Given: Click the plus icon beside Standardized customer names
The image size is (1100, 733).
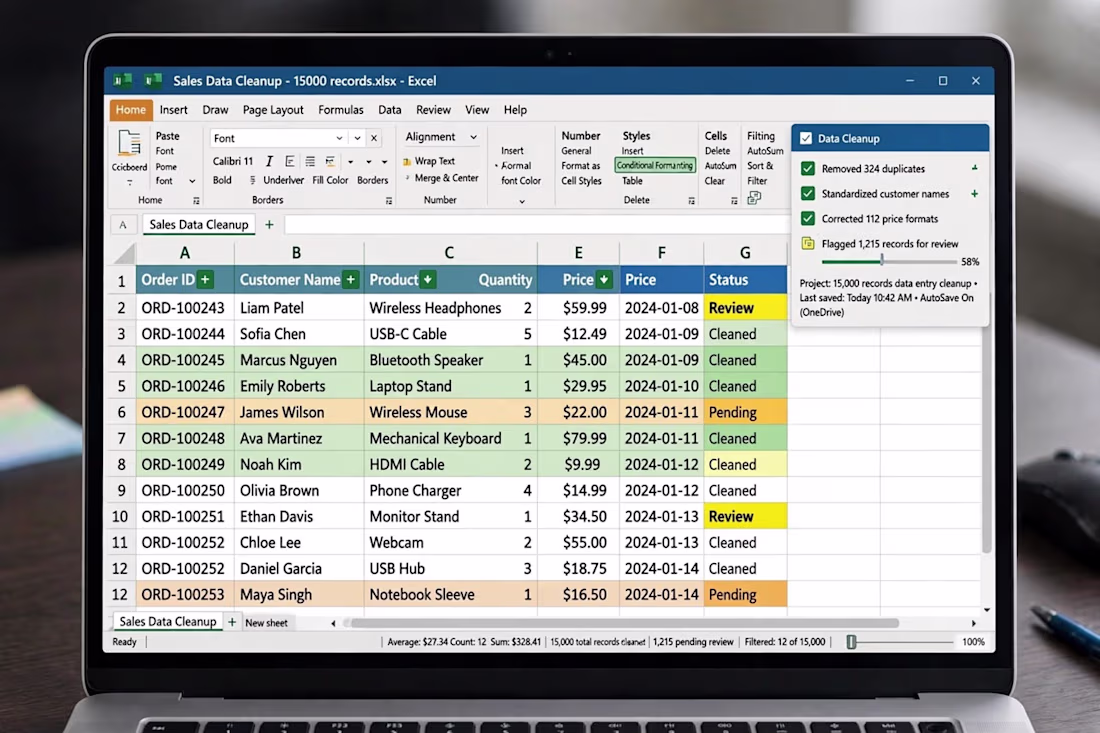Looking at the screenshot, I should pyautogui.click(x=974, y=194).
